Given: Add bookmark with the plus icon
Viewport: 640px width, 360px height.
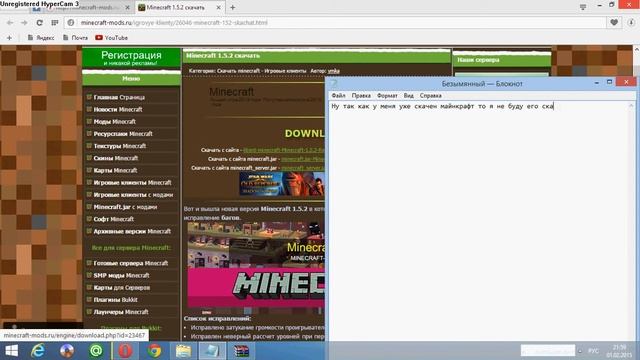Looking at the screenshot, I should (9, 38).
